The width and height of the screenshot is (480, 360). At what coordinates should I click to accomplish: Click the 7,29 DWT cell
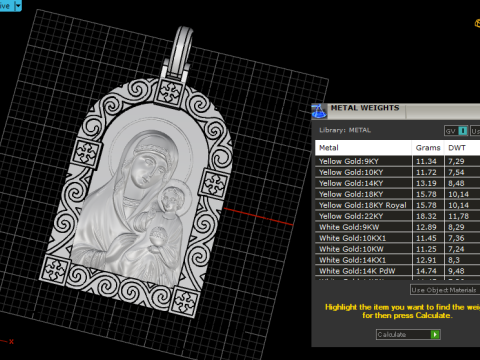tap(462, 161)
